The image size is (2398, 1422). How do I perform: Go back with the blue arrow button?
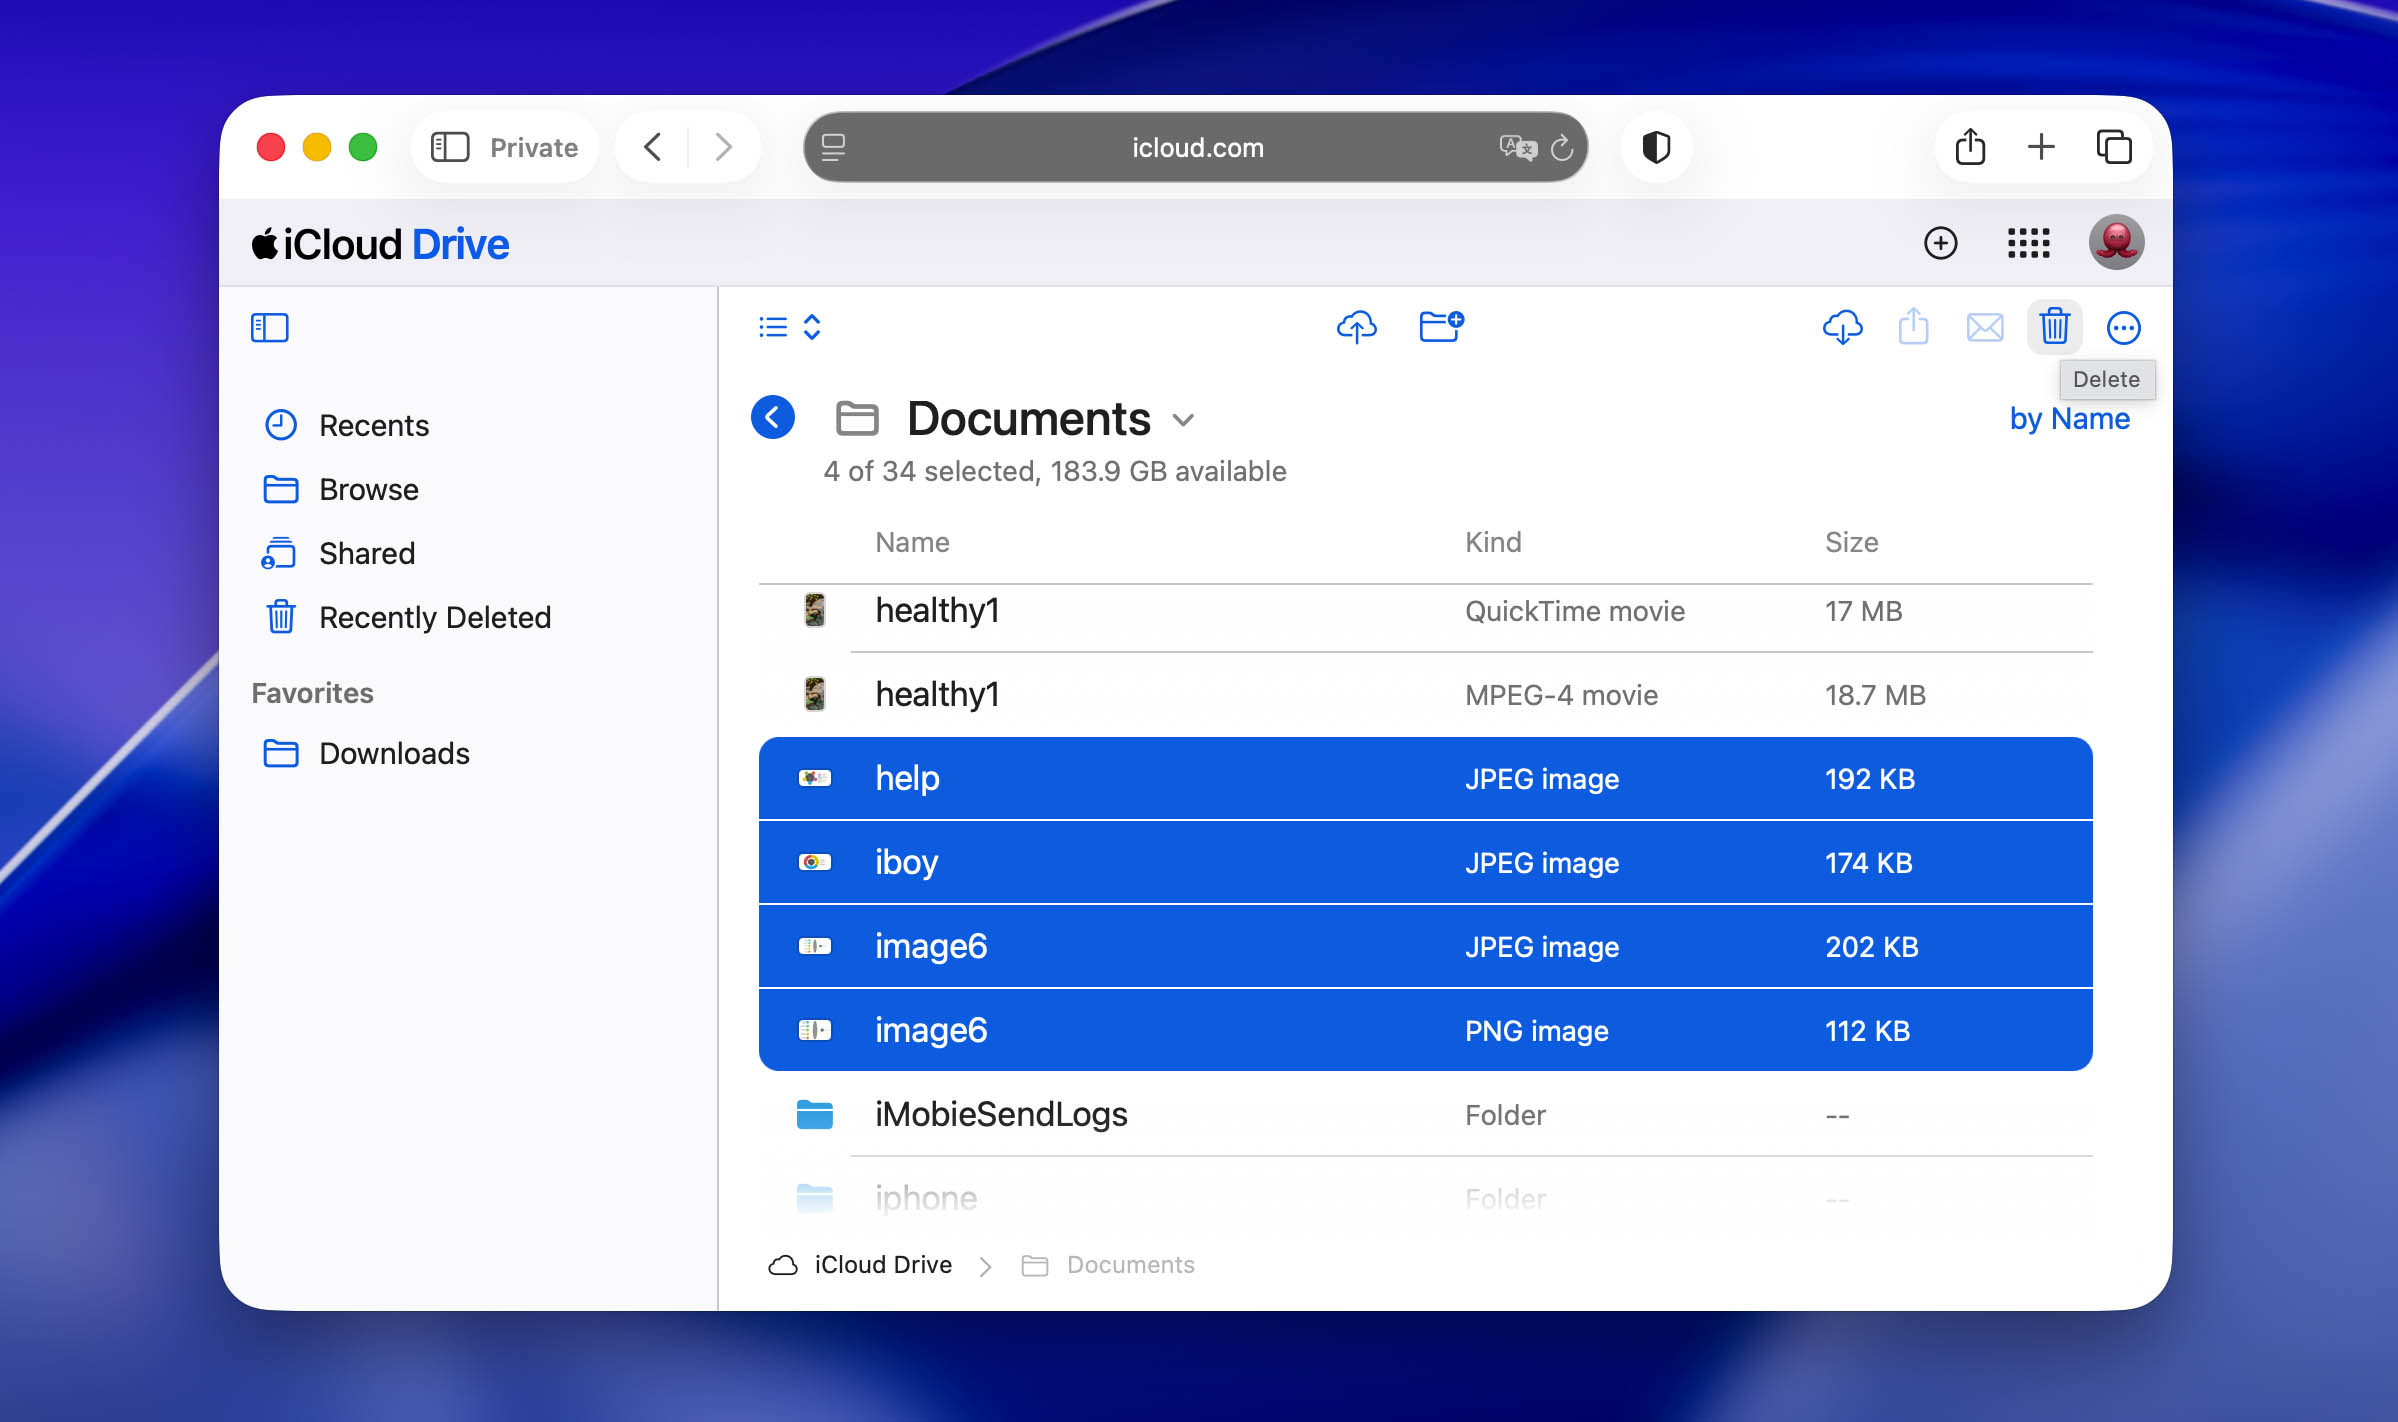[773, 417]
